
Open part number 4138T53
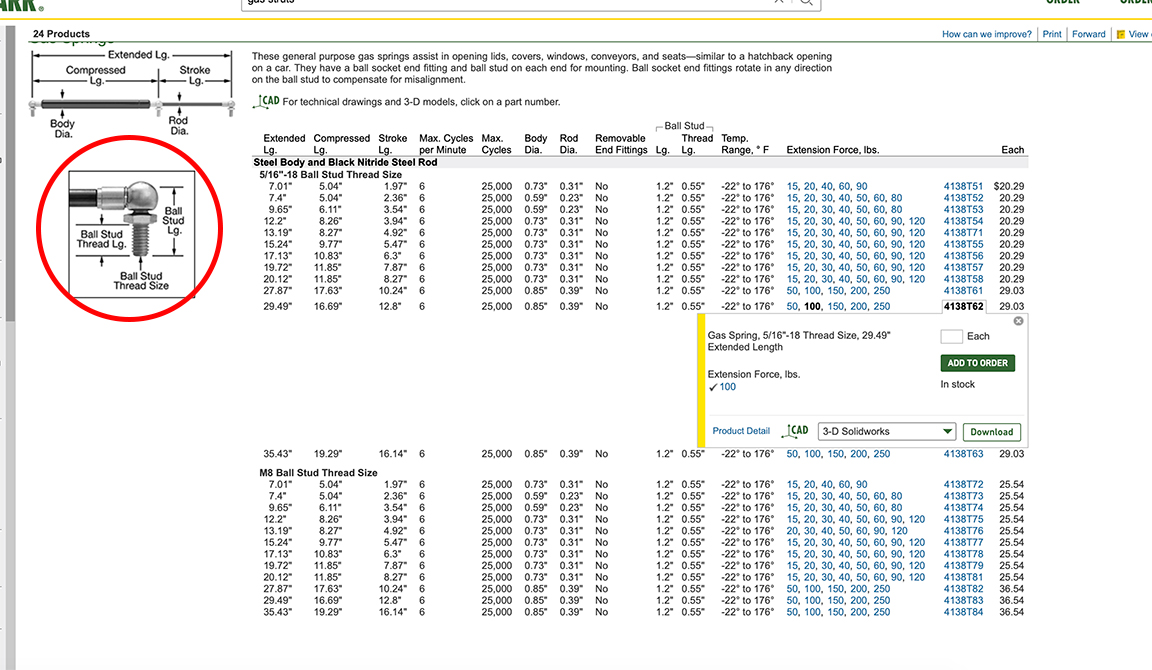click(962, 209)
